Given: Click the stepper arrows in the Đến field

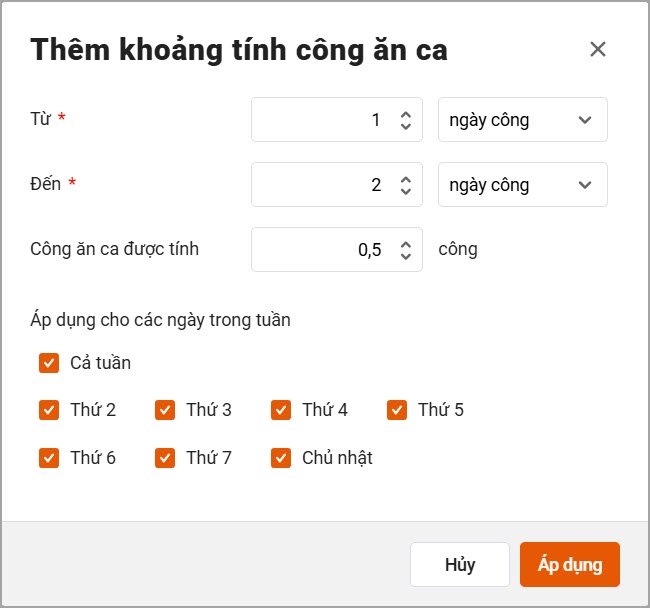Looking at the screenshot, I should pos(405,185).
